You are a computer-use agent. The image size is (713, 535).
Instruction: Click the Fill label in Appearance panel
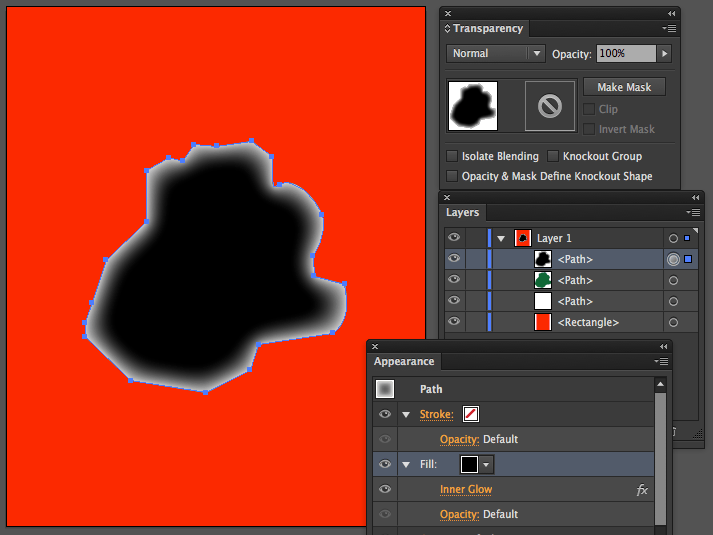tap(428, 464)
